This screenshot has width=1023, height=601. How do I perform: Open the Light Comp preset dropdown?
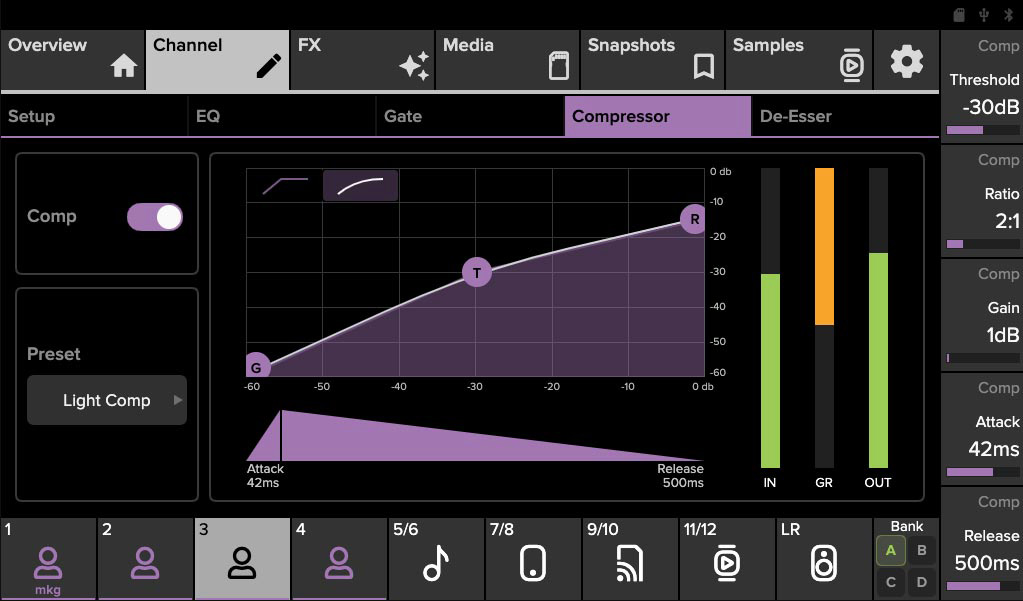[107, 400]
